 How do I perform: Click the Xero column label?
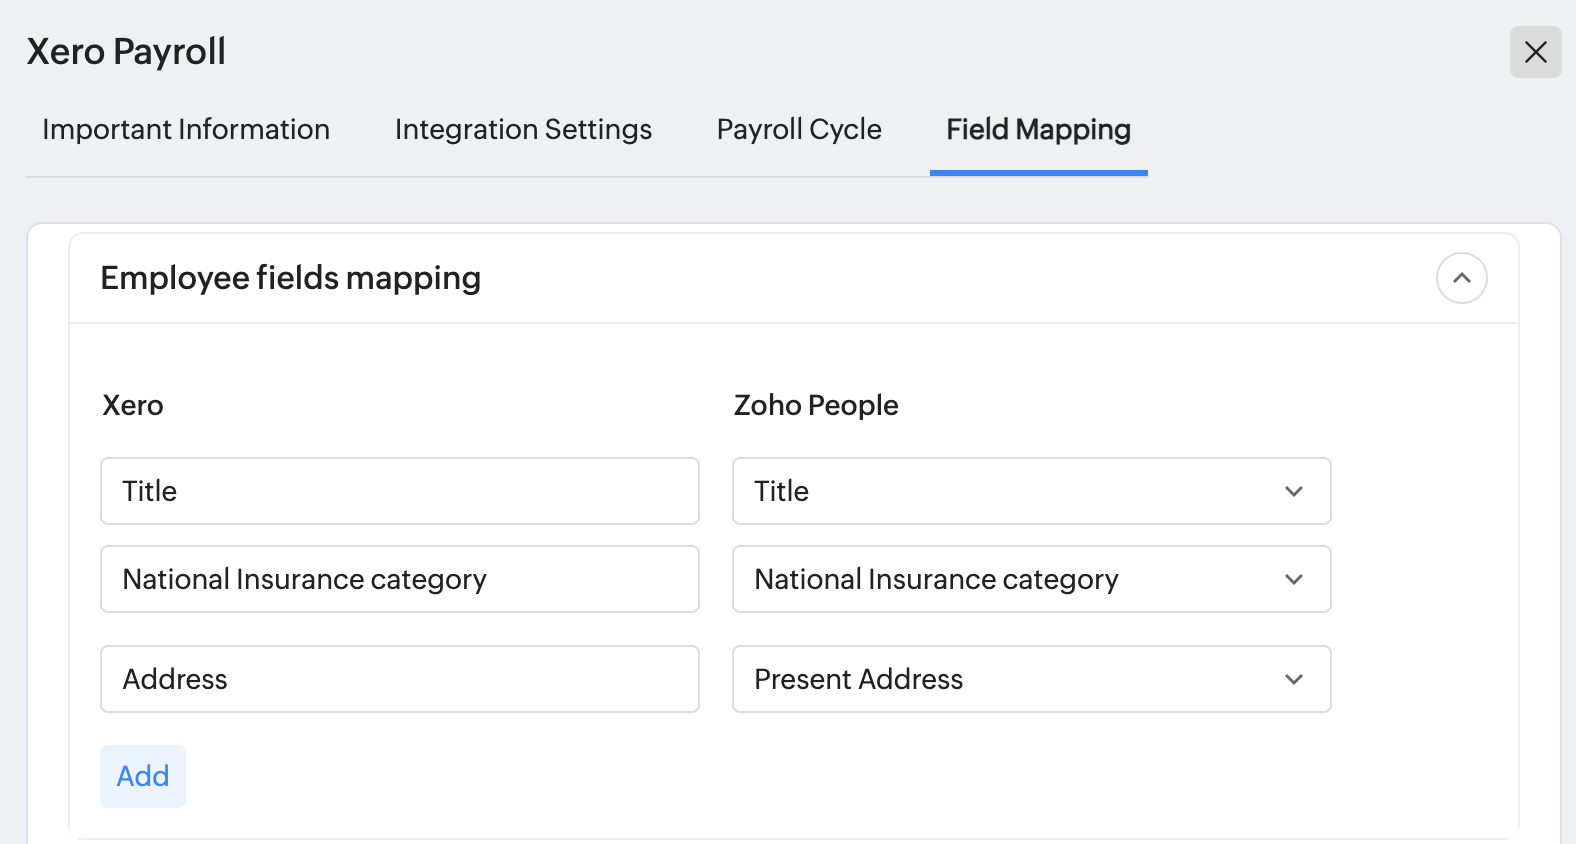(133, 405)
